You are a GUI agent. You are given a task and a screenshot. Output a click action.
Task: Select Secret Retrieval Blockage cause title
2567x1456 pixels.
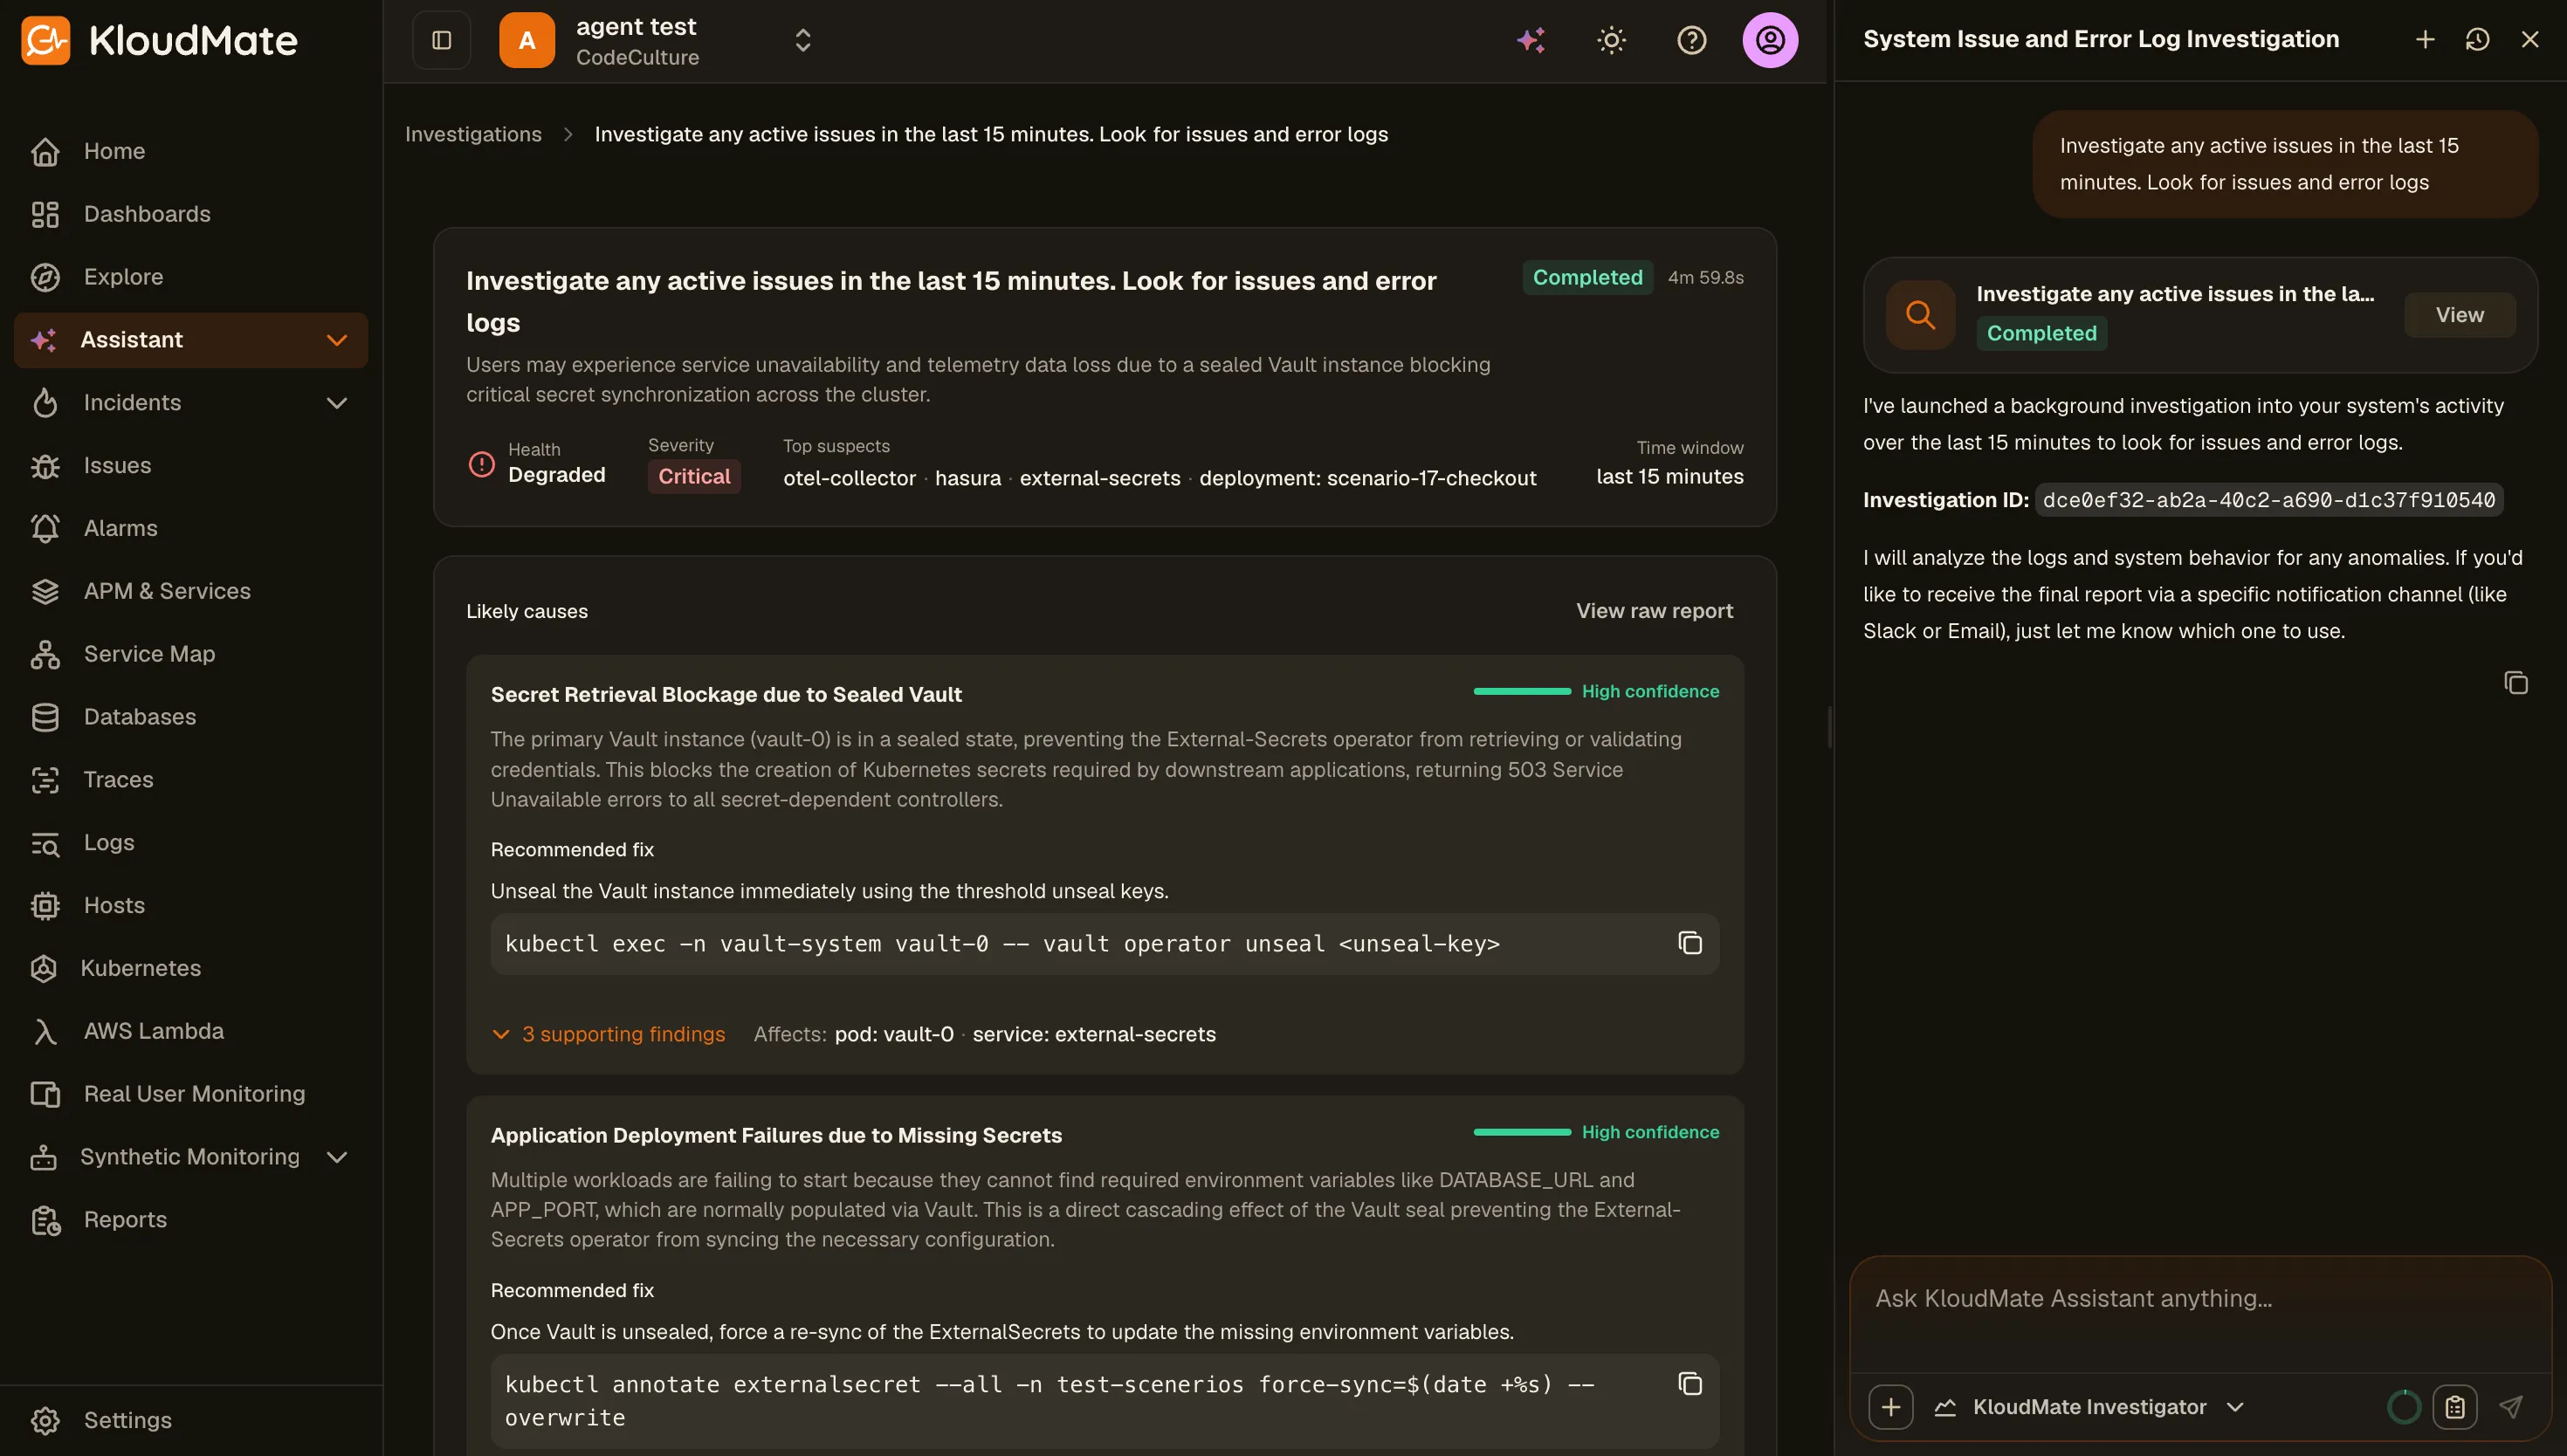[726, 694]
